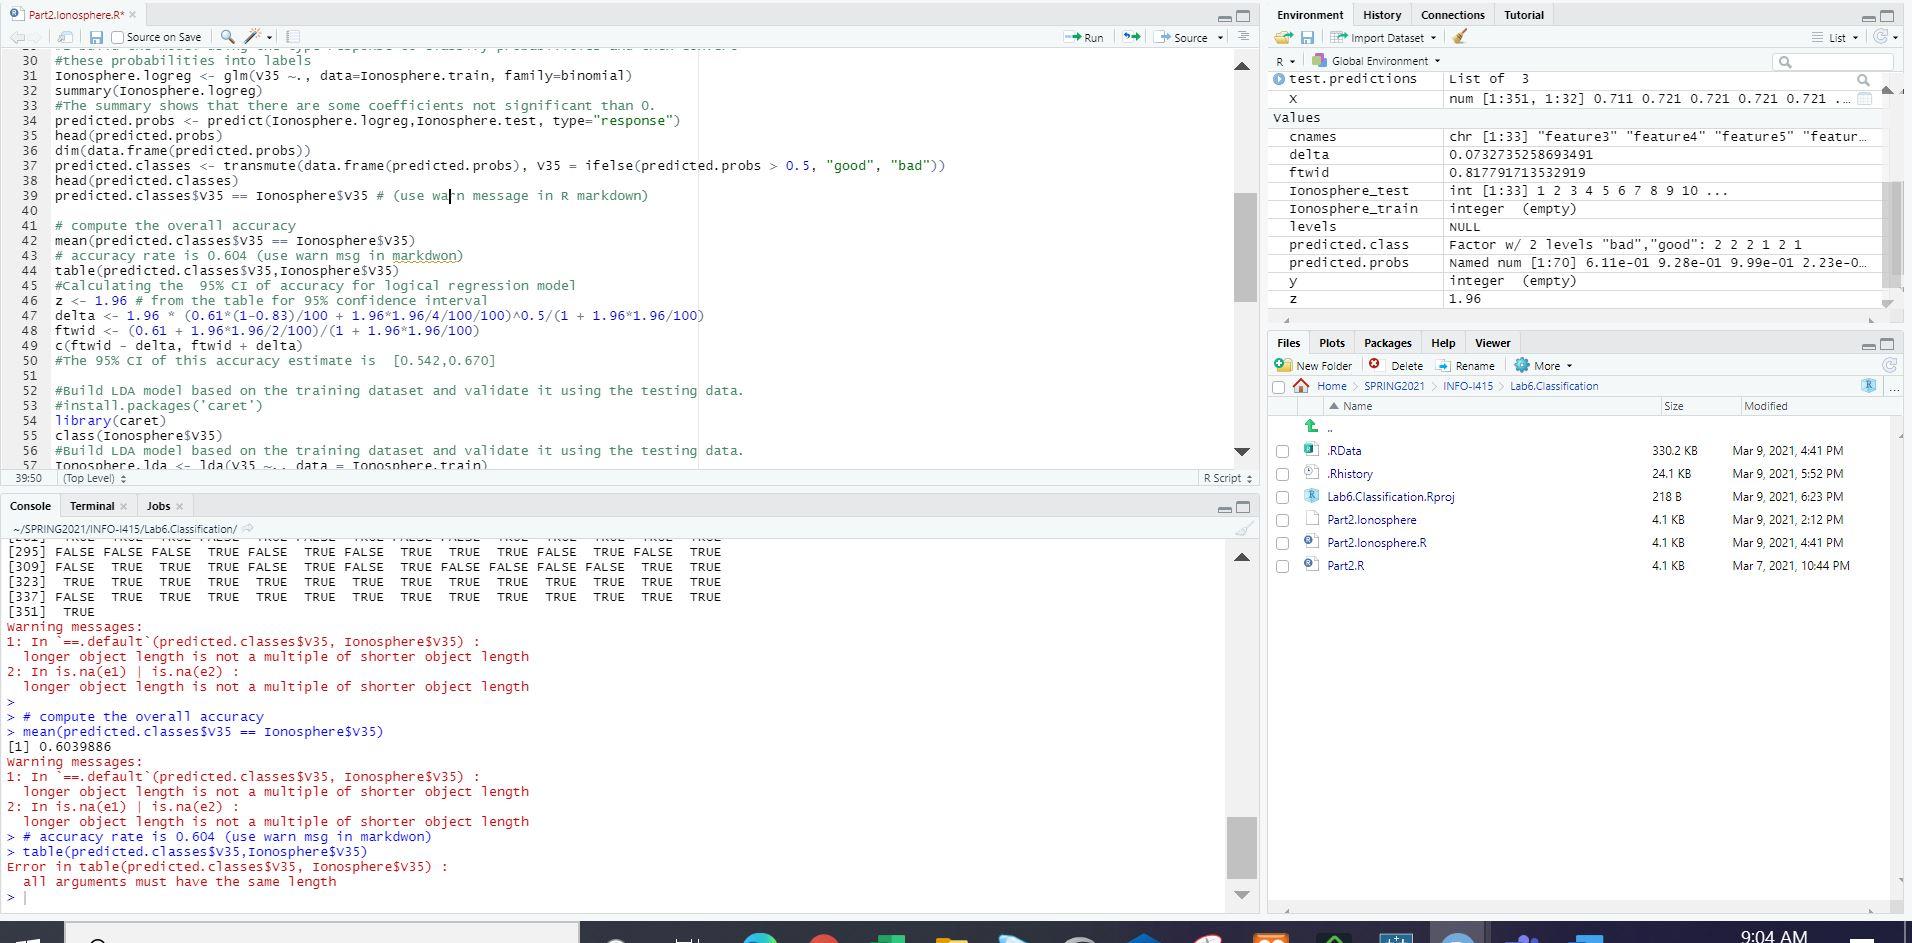Viewport: 1912px width, 943px height.
Task: Toggle the Source on Save checkbox
Action: point(117,37)
